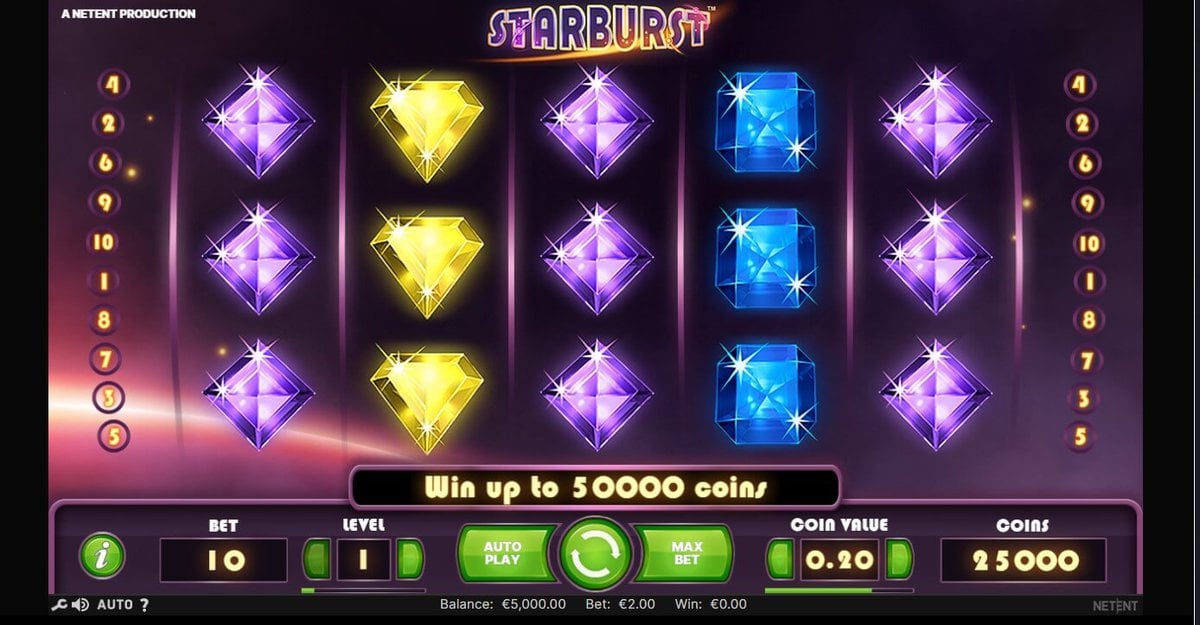Select payline 10 on right side

[x=1088, y=243]
